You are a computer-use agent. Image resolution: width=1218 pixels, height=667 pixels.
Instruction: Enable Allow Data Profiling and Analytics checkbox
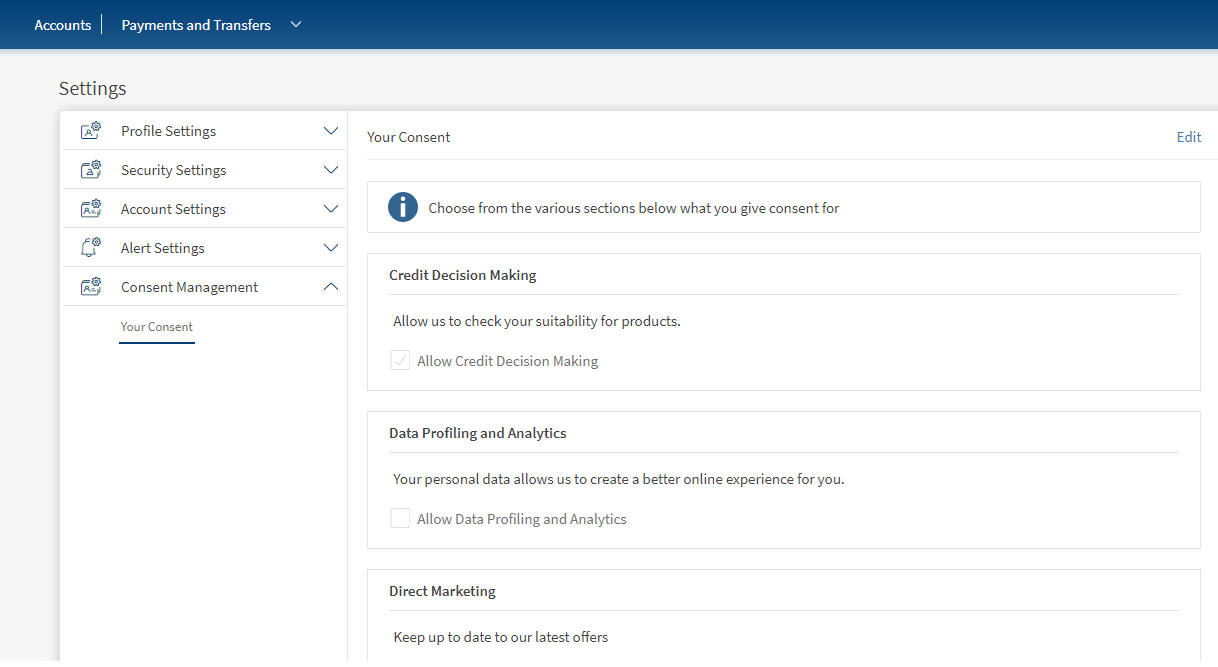point(400,519)
